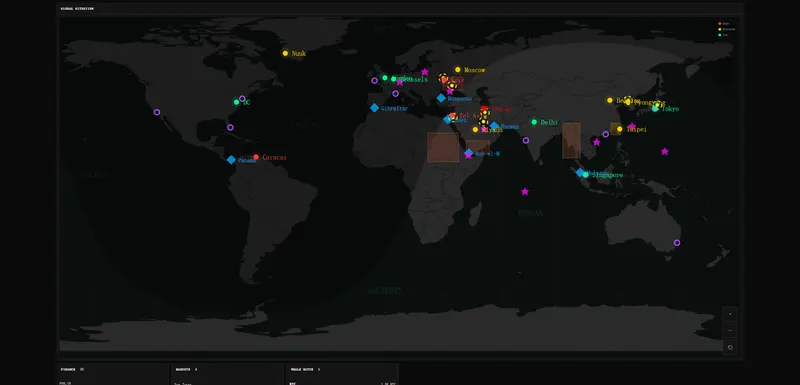Select the yellow Riyadh marker dot
The image size is (800, 385).
[476, 130]
